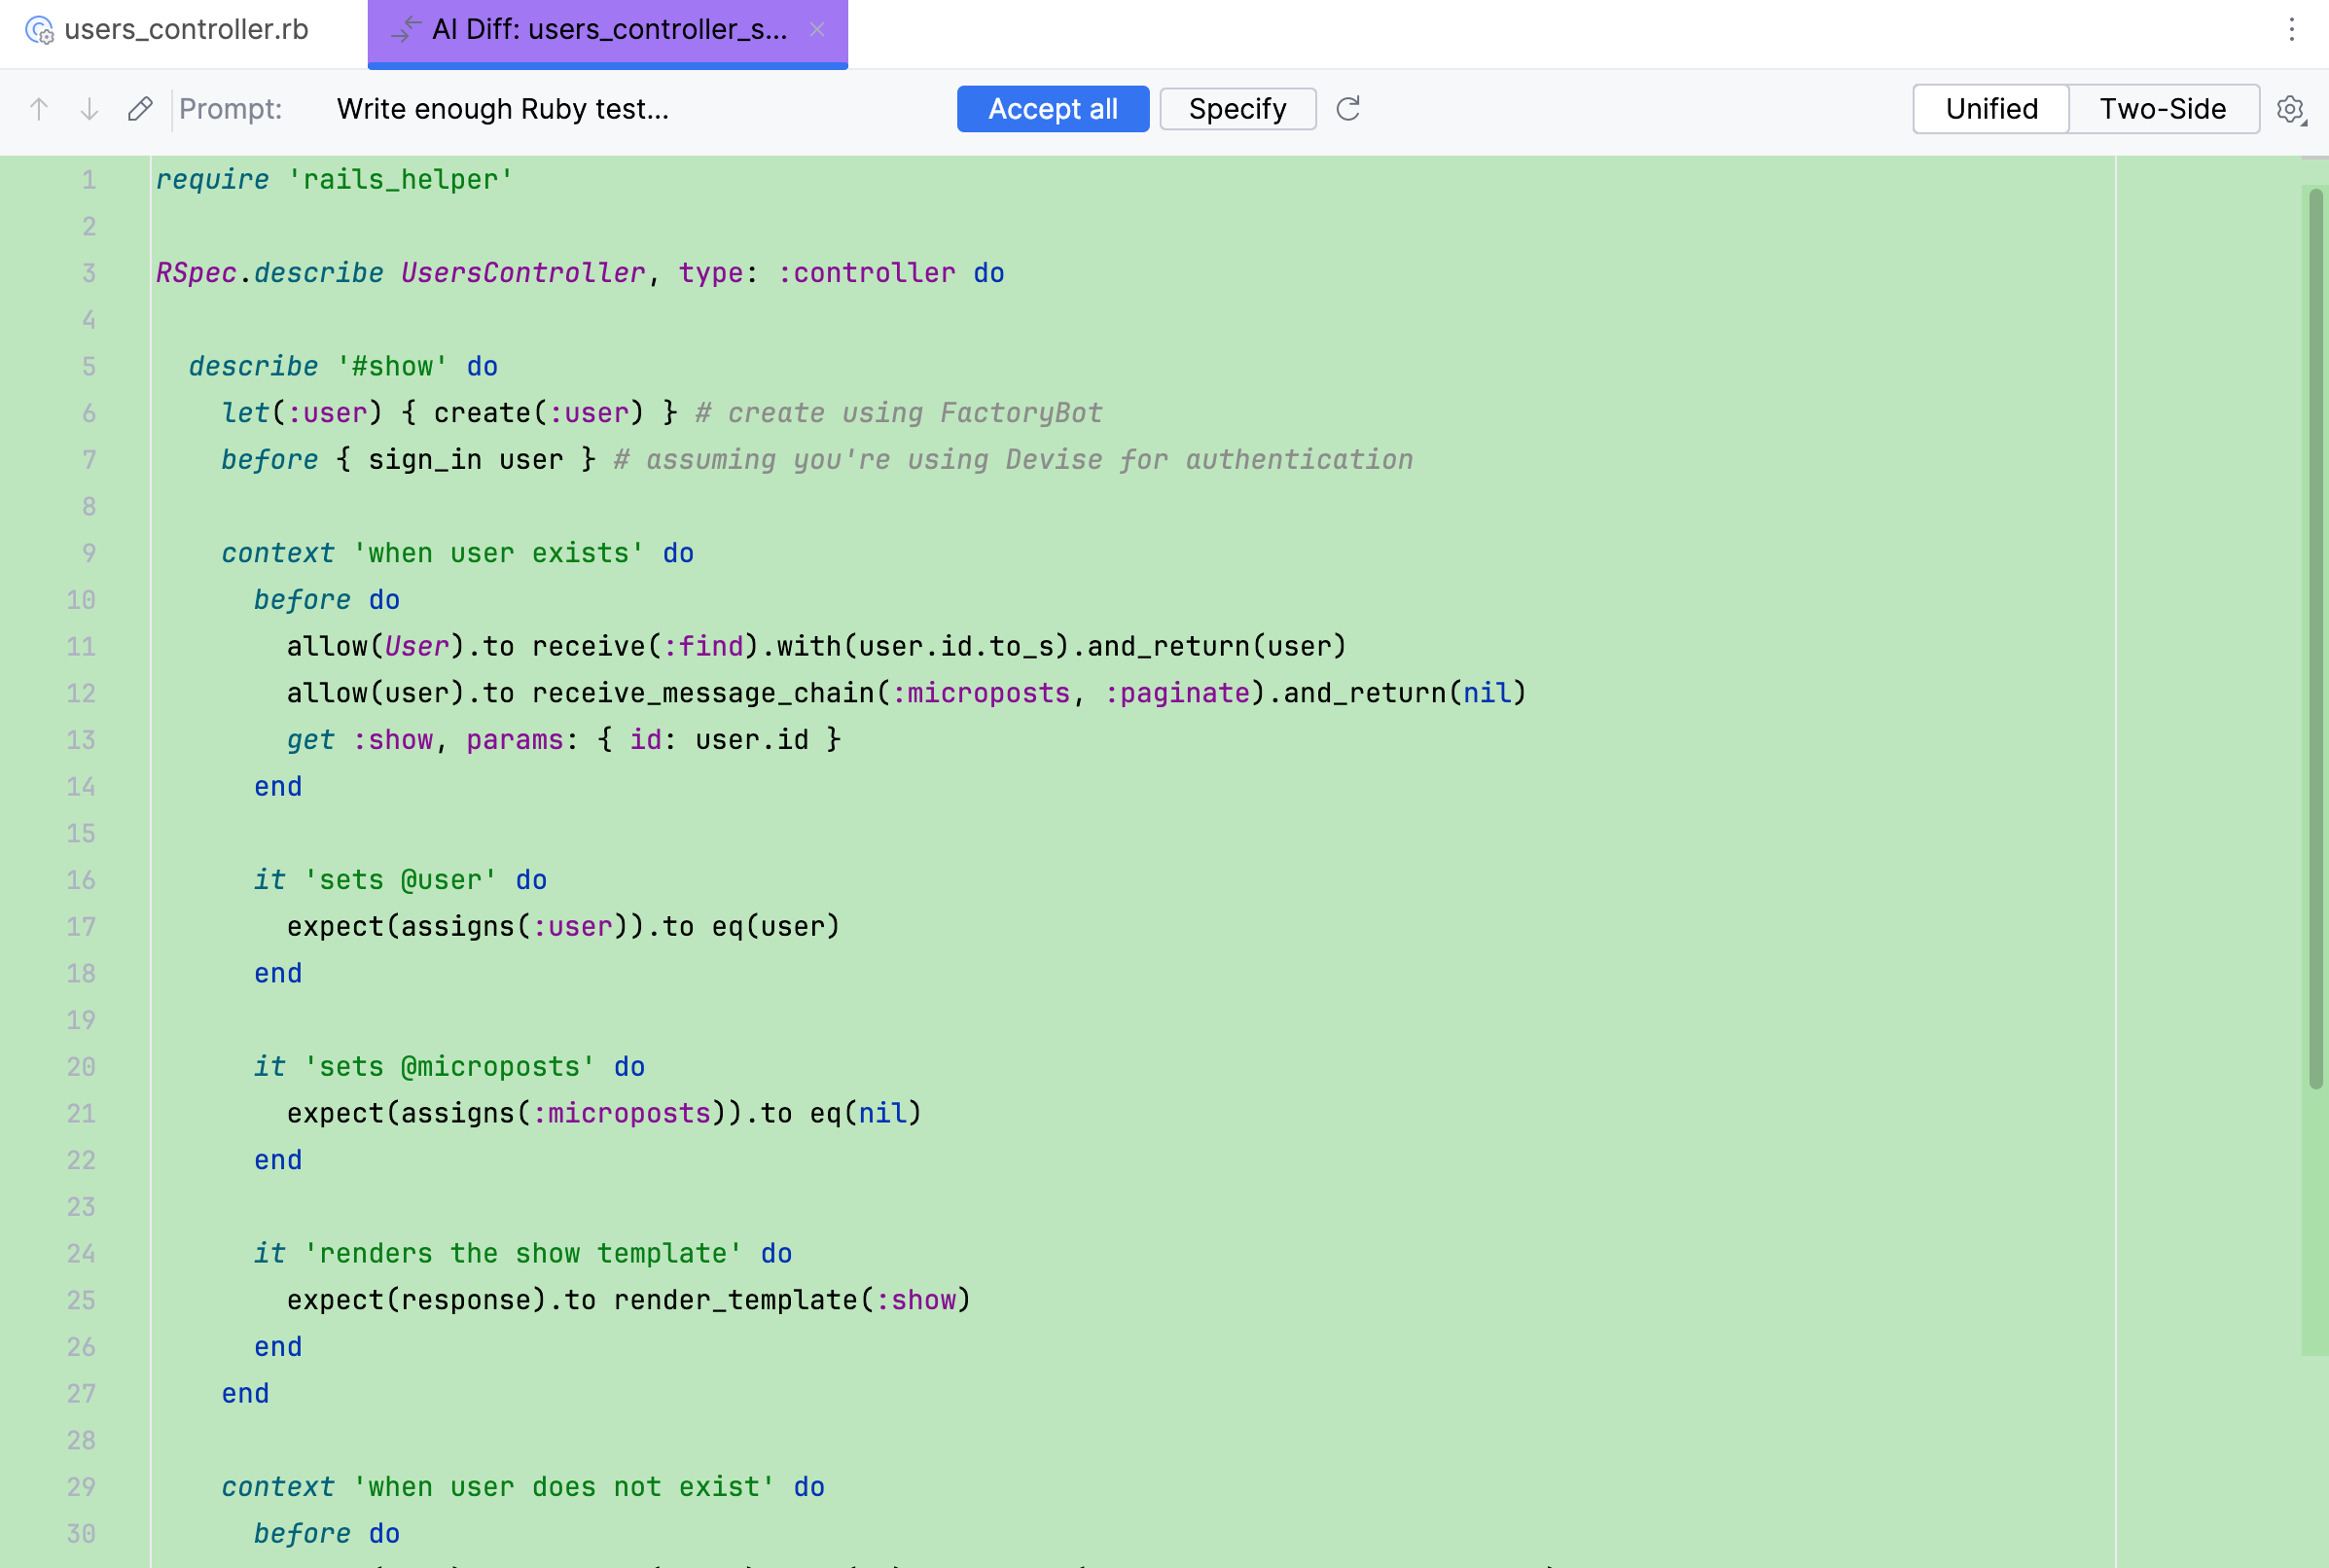Open the prompt text 'Write enough Ruby test...'
The width and height of the screenshot is (2329, 1568).
pos(504,109)
